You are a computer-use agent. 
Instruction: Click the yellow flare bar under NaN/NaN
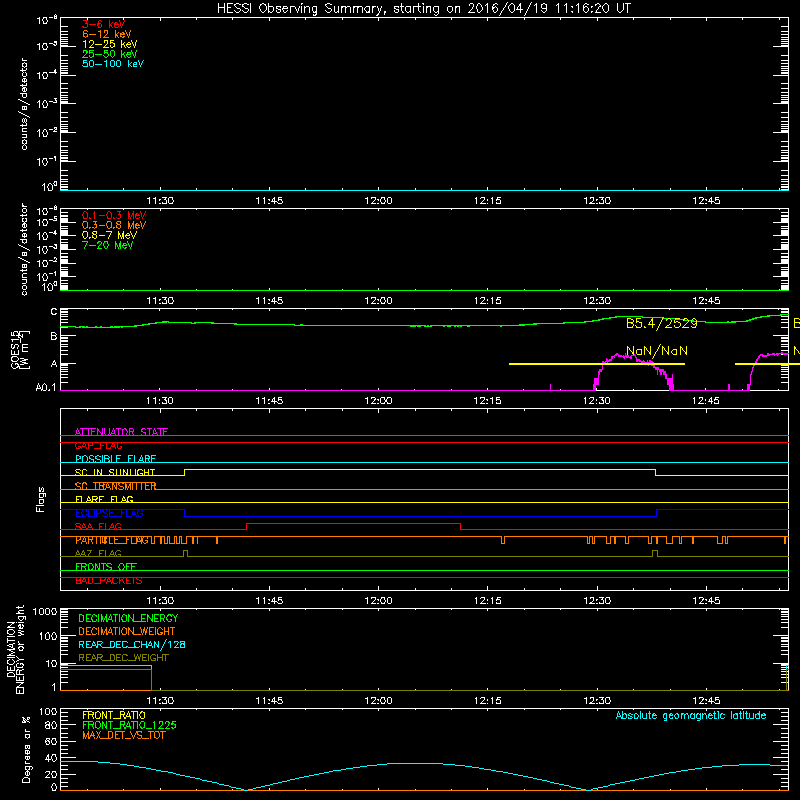click(x=597, y=364)
